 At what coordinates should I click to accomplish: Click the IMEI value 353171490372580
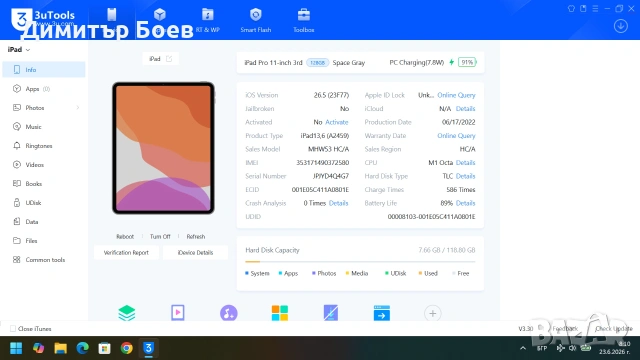pyautogui.click(x=322, y=162)
